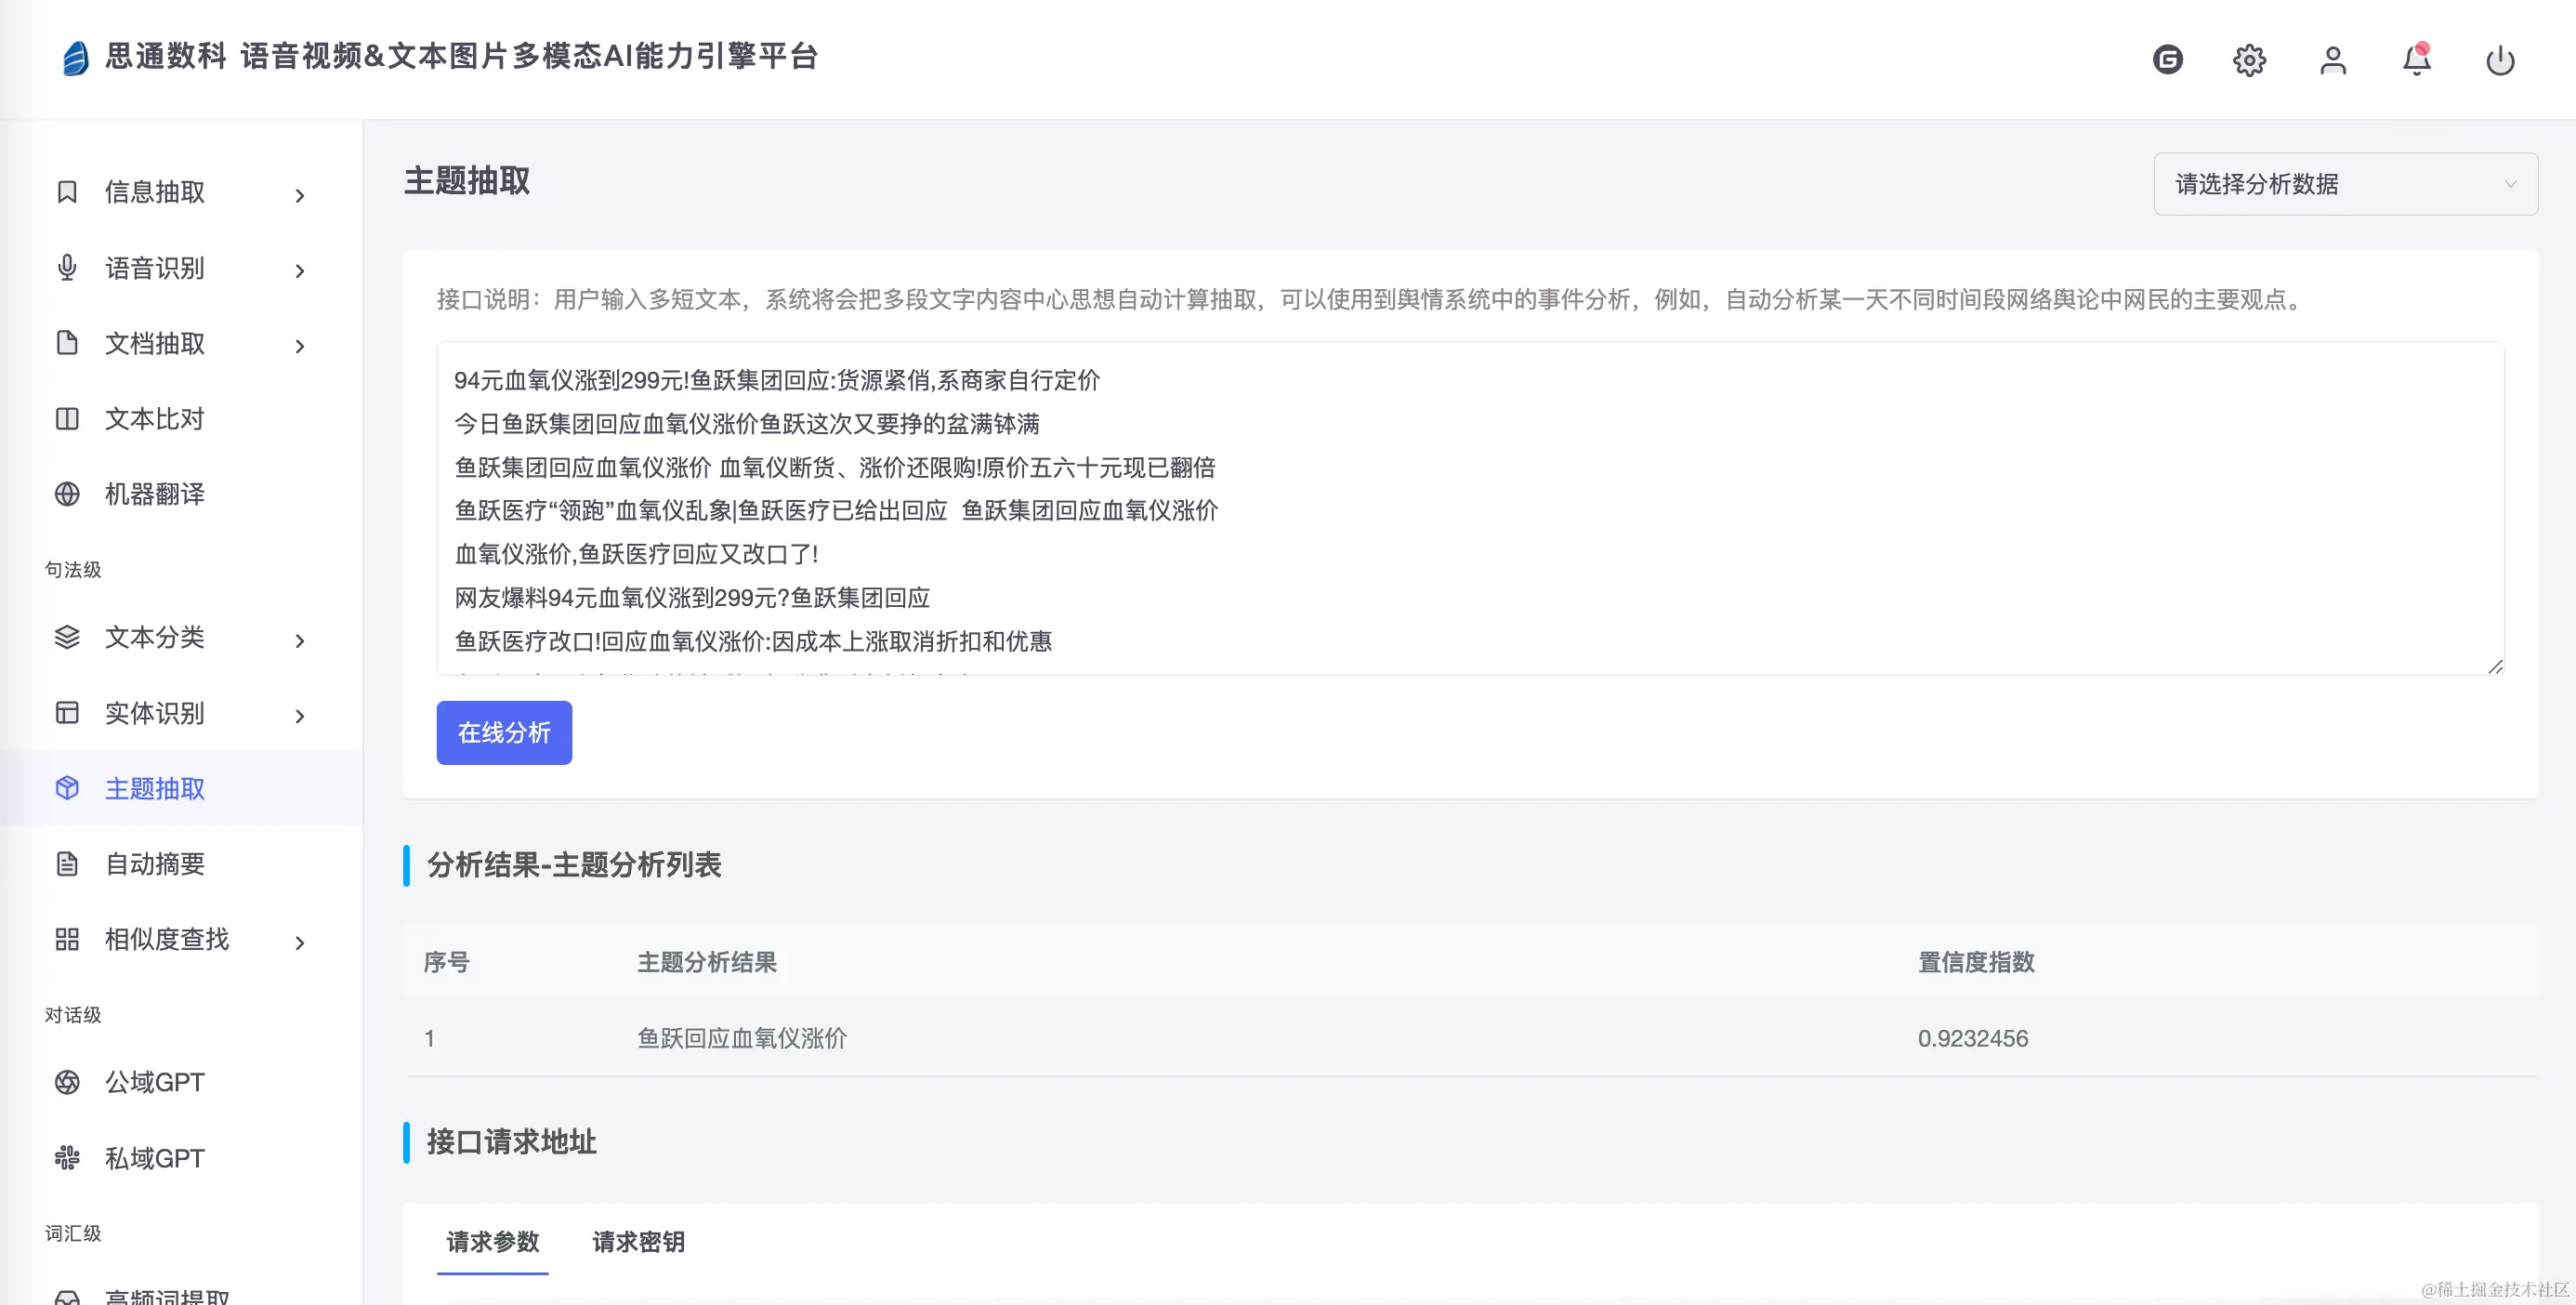Open the settings gear icon

coord(2249,60)
